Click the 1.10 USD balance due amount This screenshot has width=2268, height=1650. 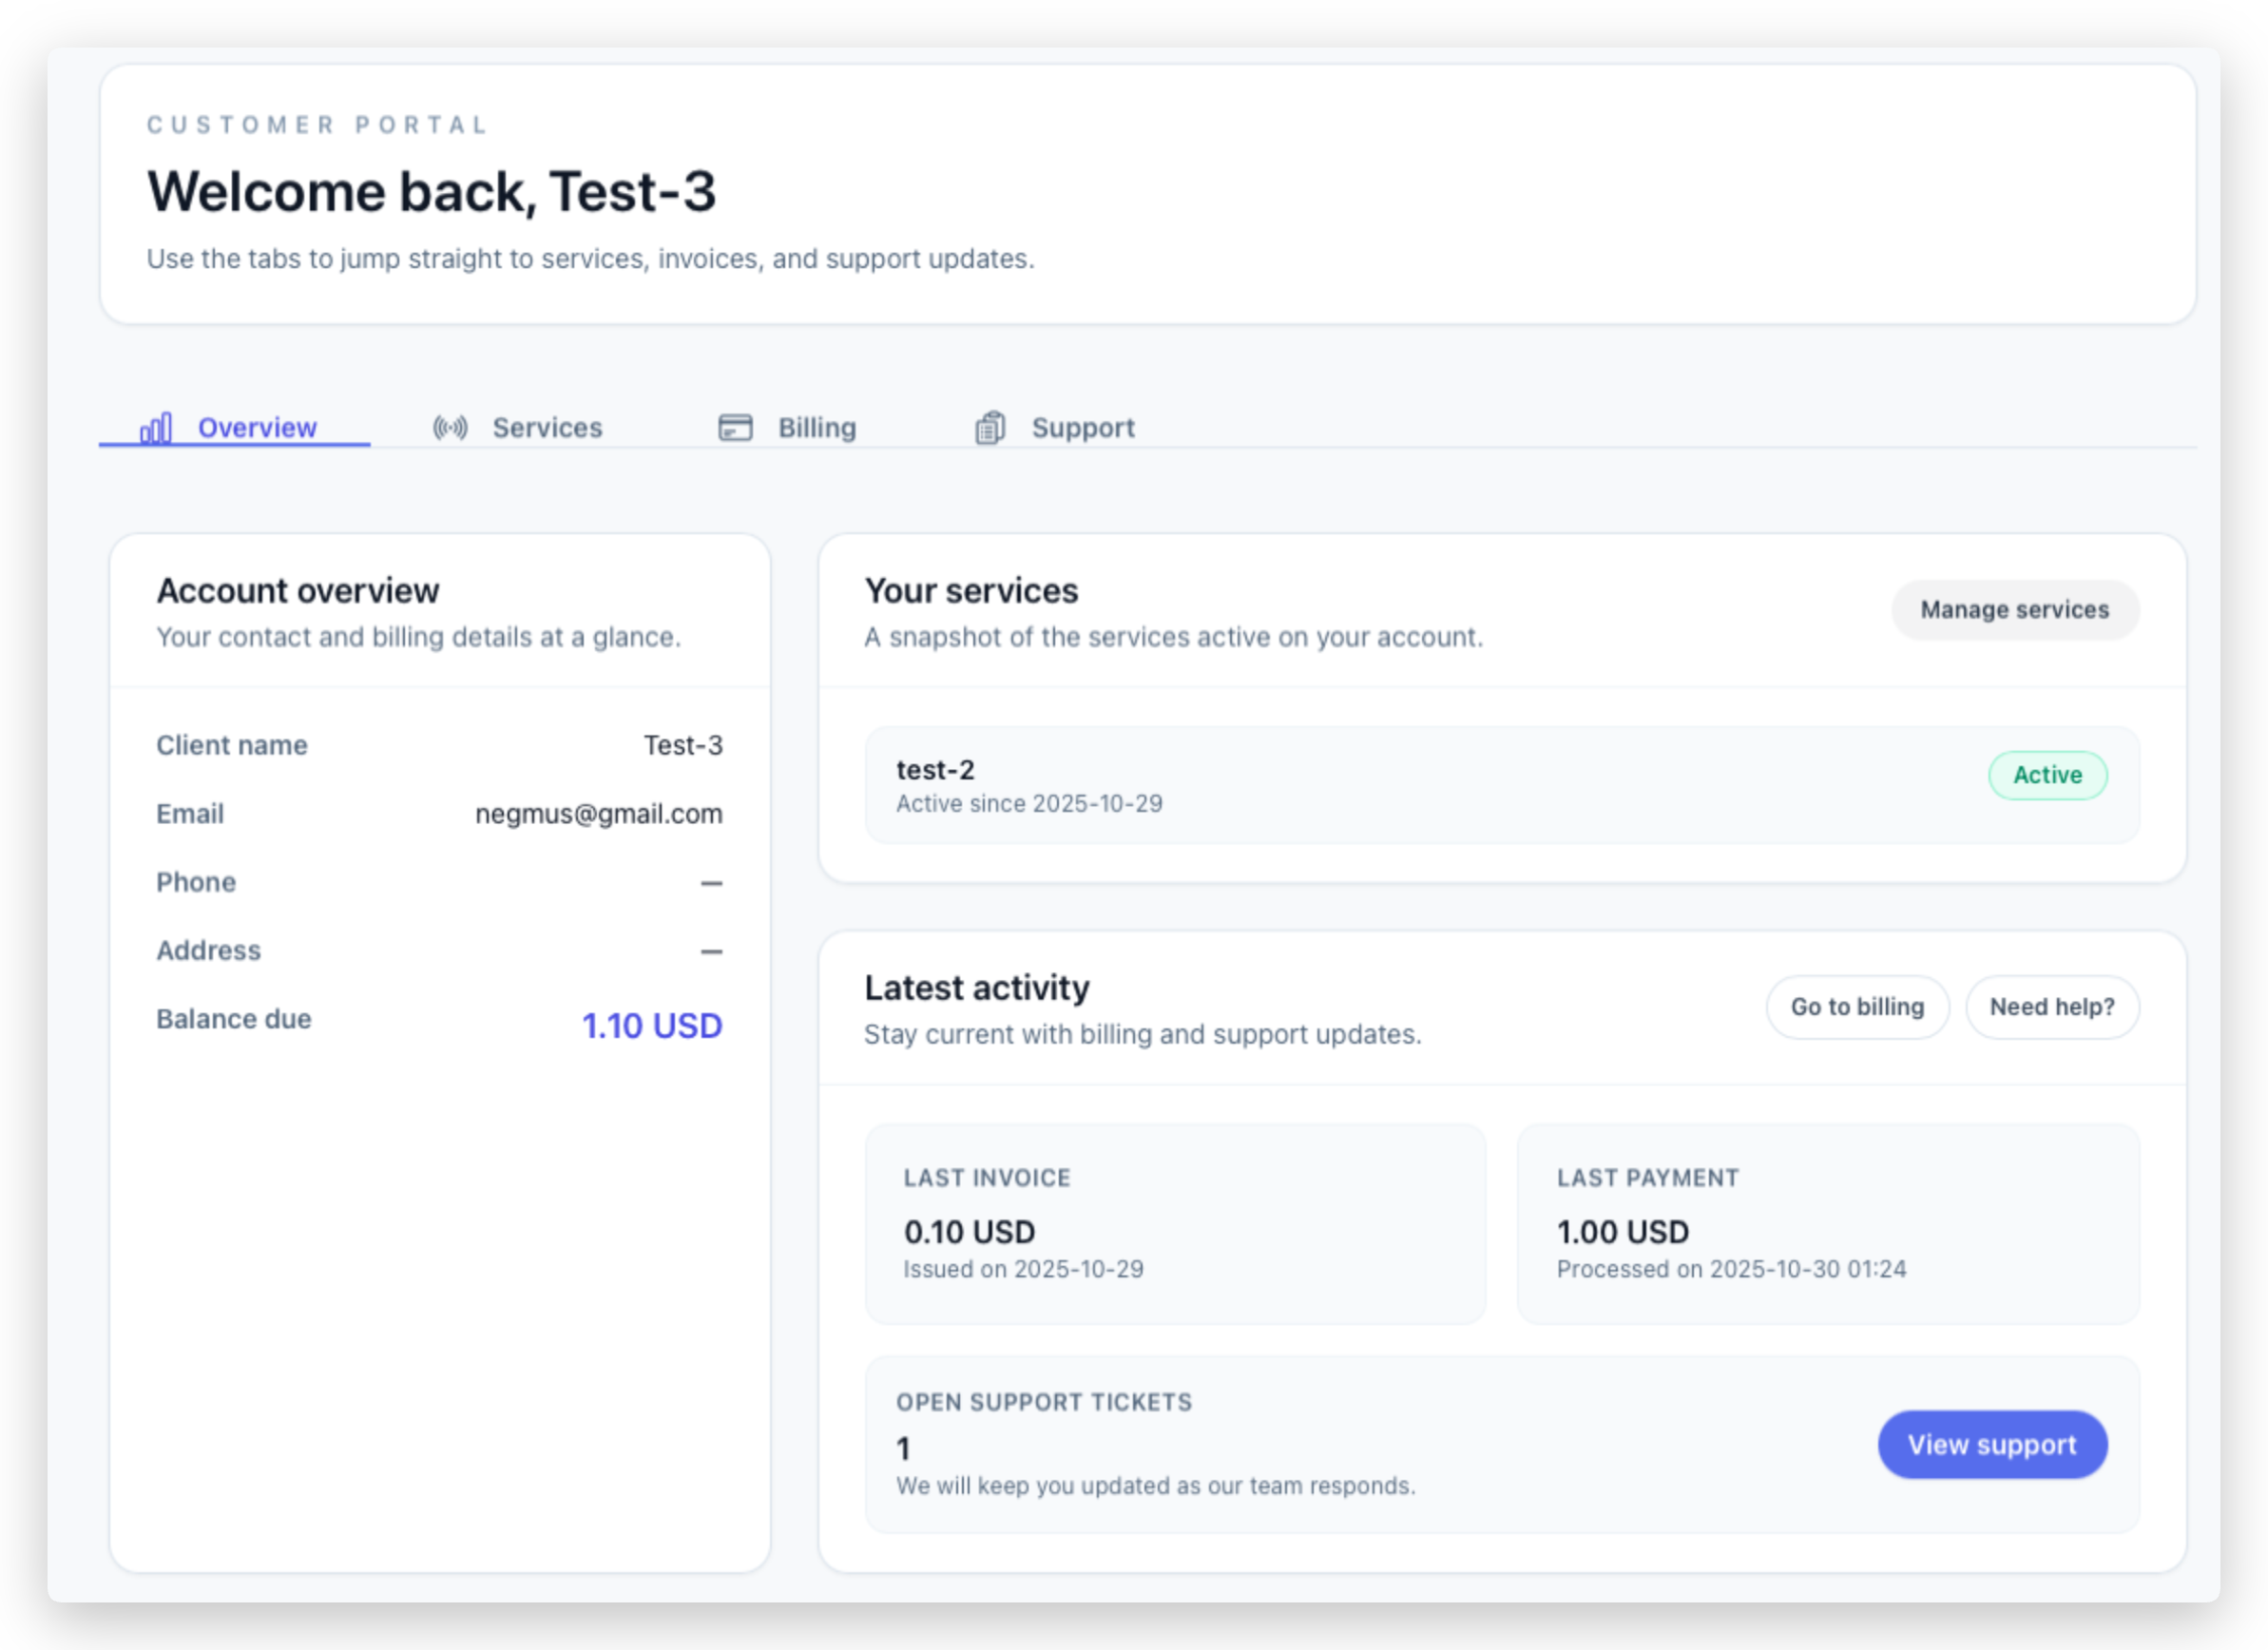coord(652,1026)
